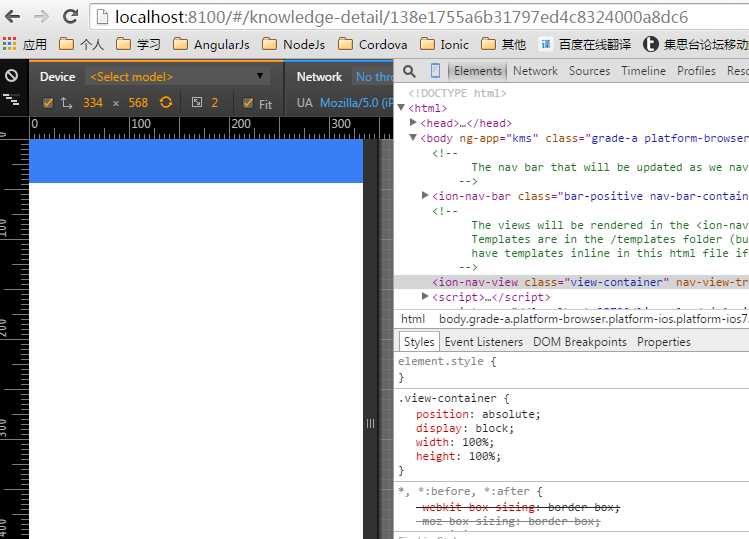Go back to the previous page
Image resolution: width=749 pixels, height=539 pixels.
click(12, 17)
